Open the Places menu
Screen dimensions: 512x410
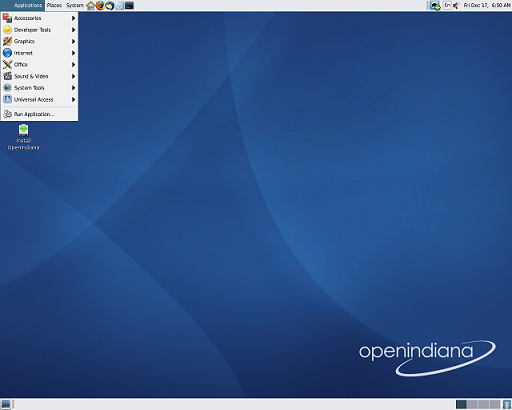(x=54, y=5)
